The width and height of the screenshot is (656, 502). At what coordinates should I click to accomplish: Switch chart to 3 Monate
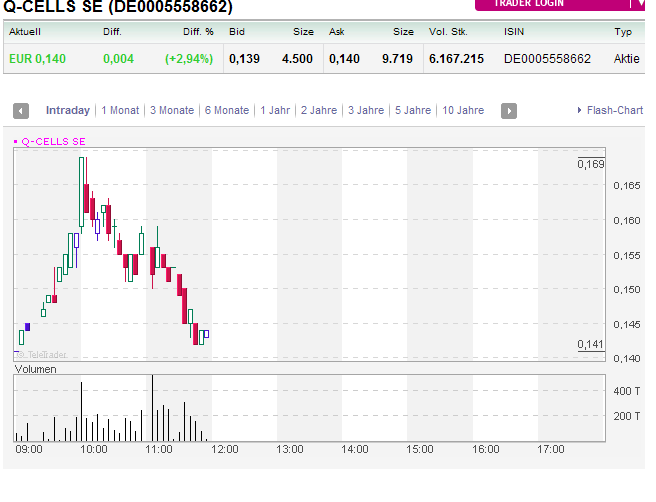click(172, 110)
